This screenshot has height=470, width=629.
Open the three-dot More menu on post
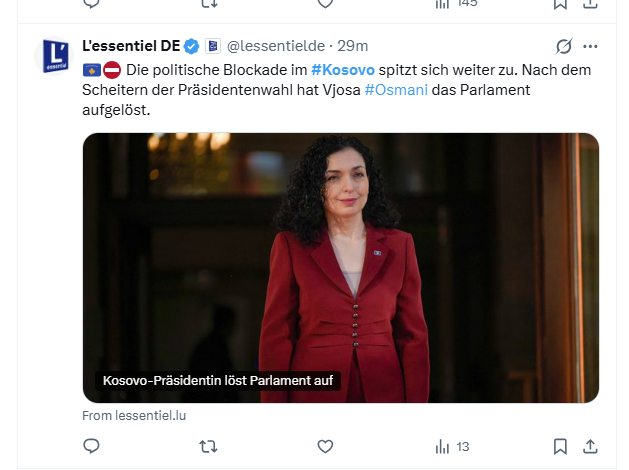coord(590,46)
